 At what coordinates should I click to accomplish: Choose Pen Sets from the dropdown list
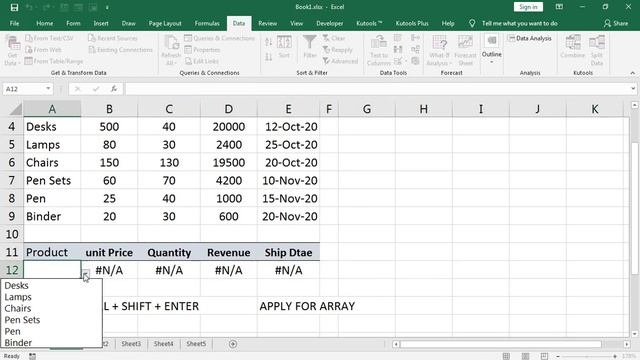(x=51, y=320)
